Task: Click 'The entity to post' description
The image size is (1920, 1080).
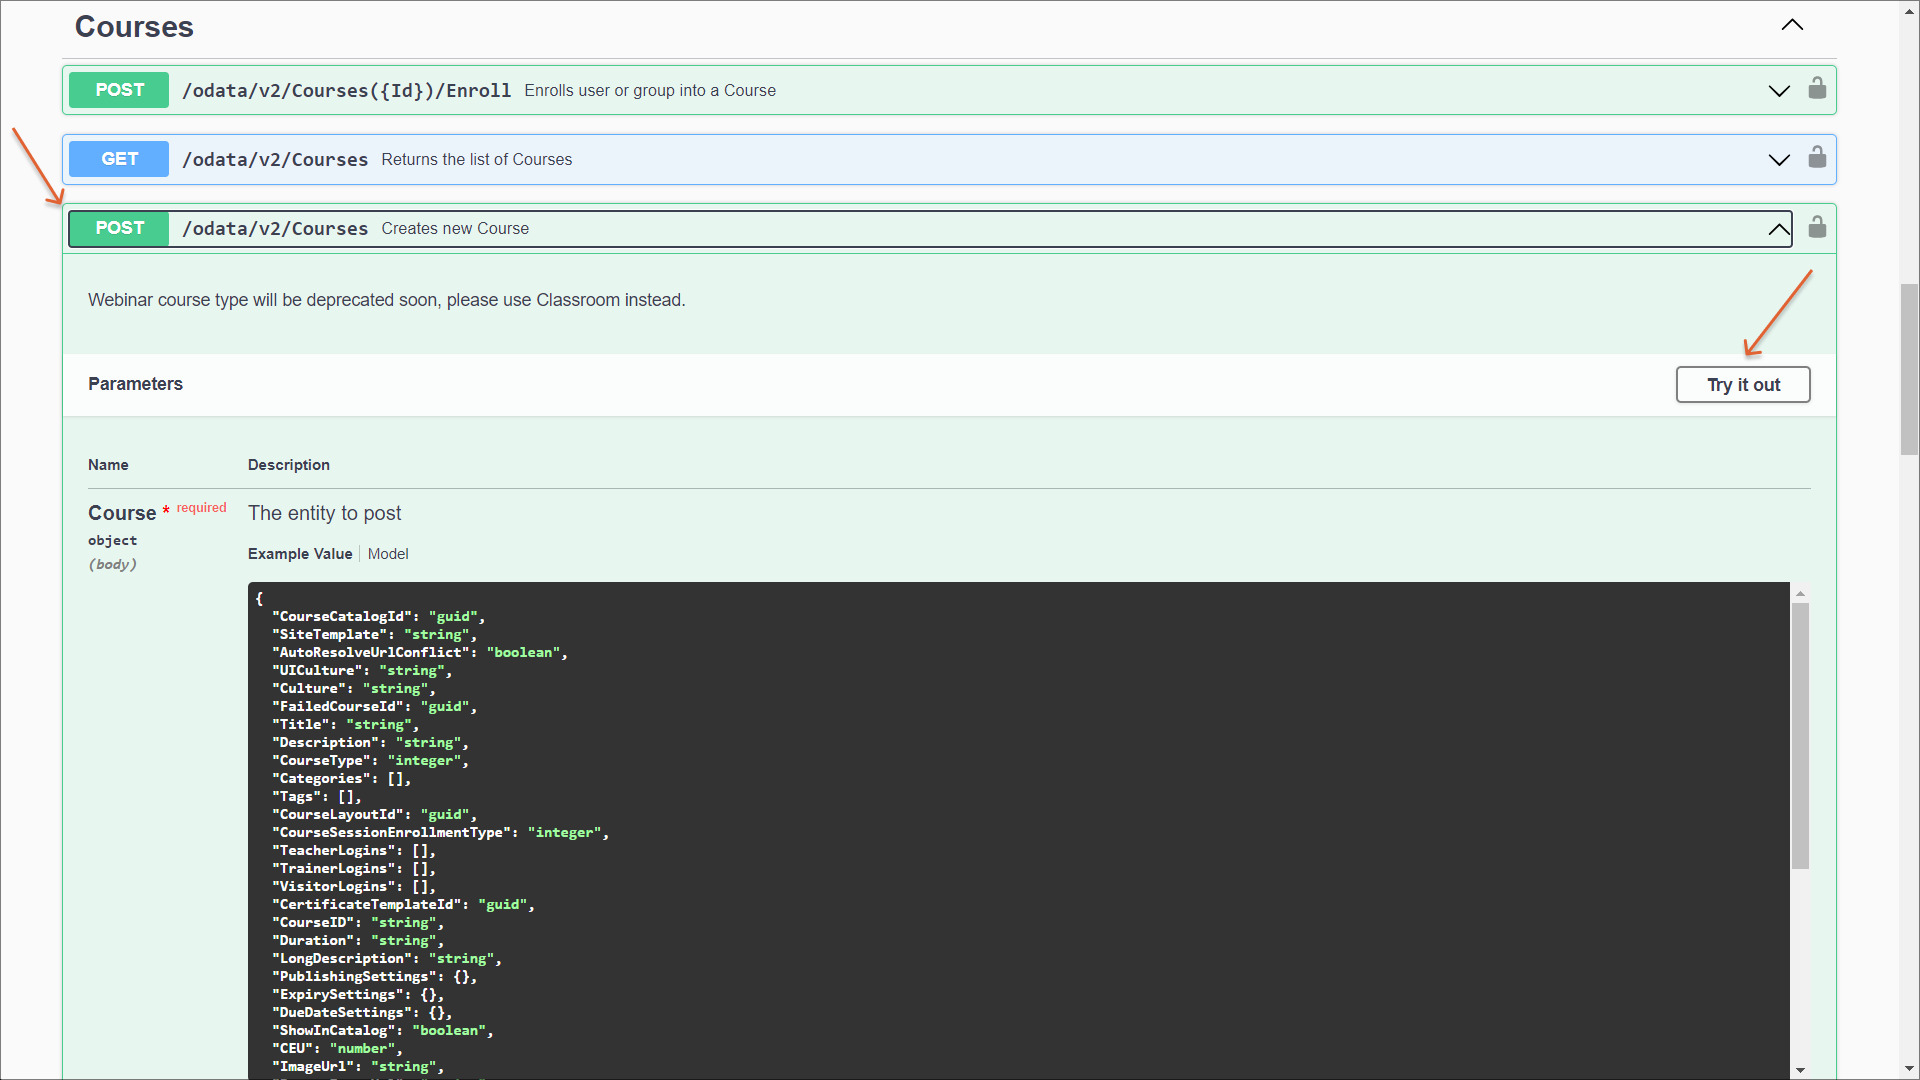Action: click(x=324, y=513)
